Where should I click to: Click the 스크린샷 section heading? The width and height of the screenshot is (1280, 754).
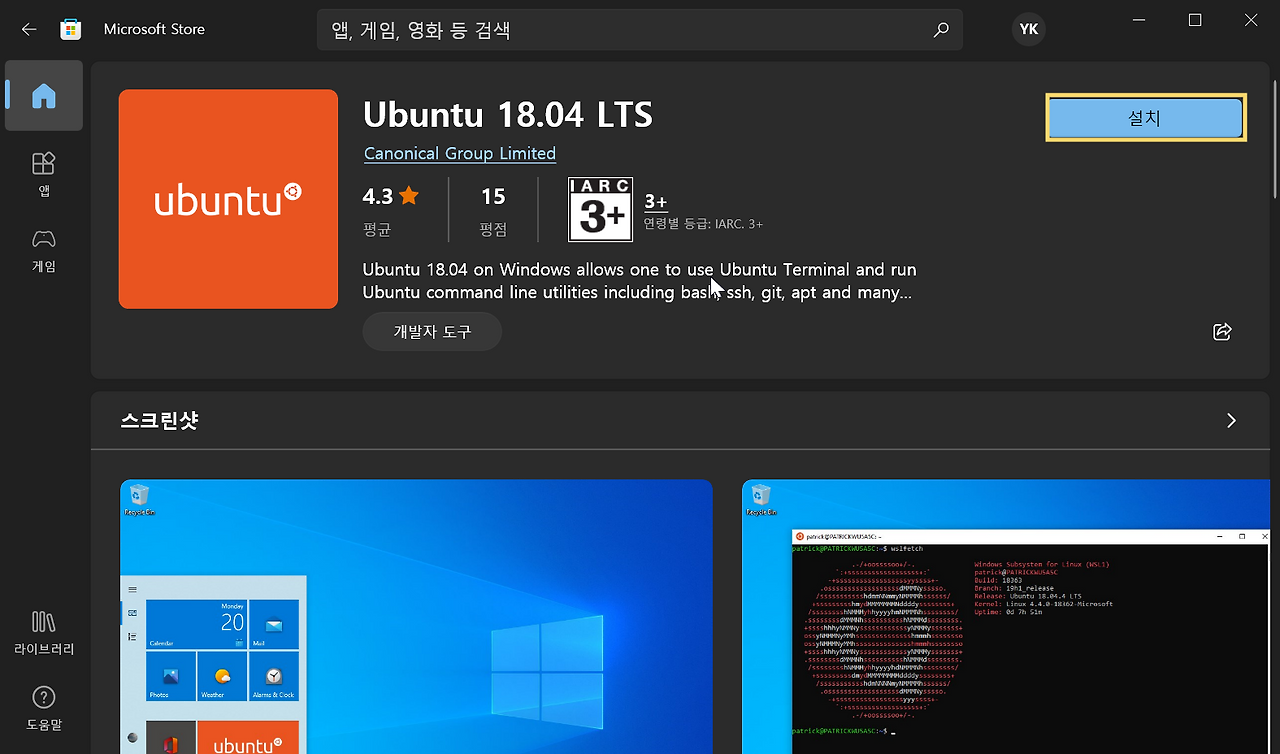[x=159, y=421]
